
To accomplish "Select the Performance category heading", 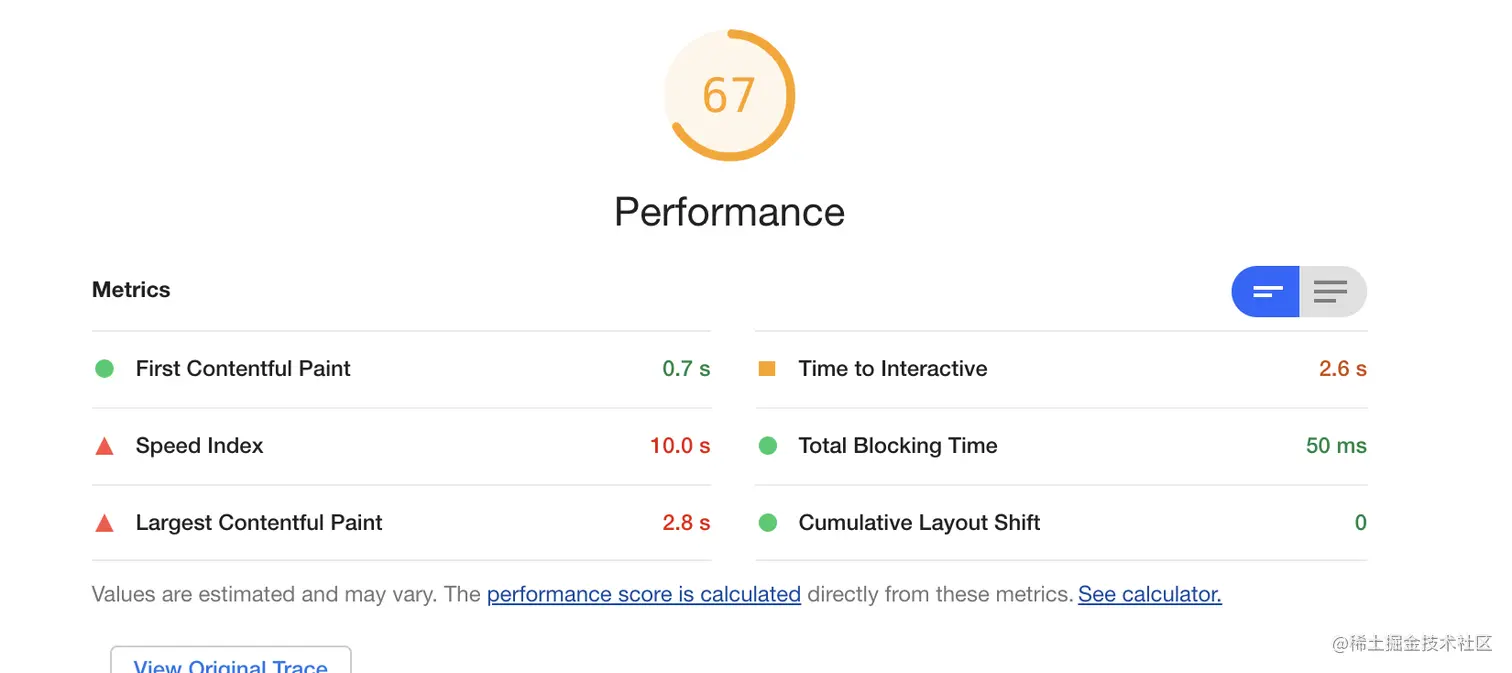I will pyautogui.click(x=729, y=212).
